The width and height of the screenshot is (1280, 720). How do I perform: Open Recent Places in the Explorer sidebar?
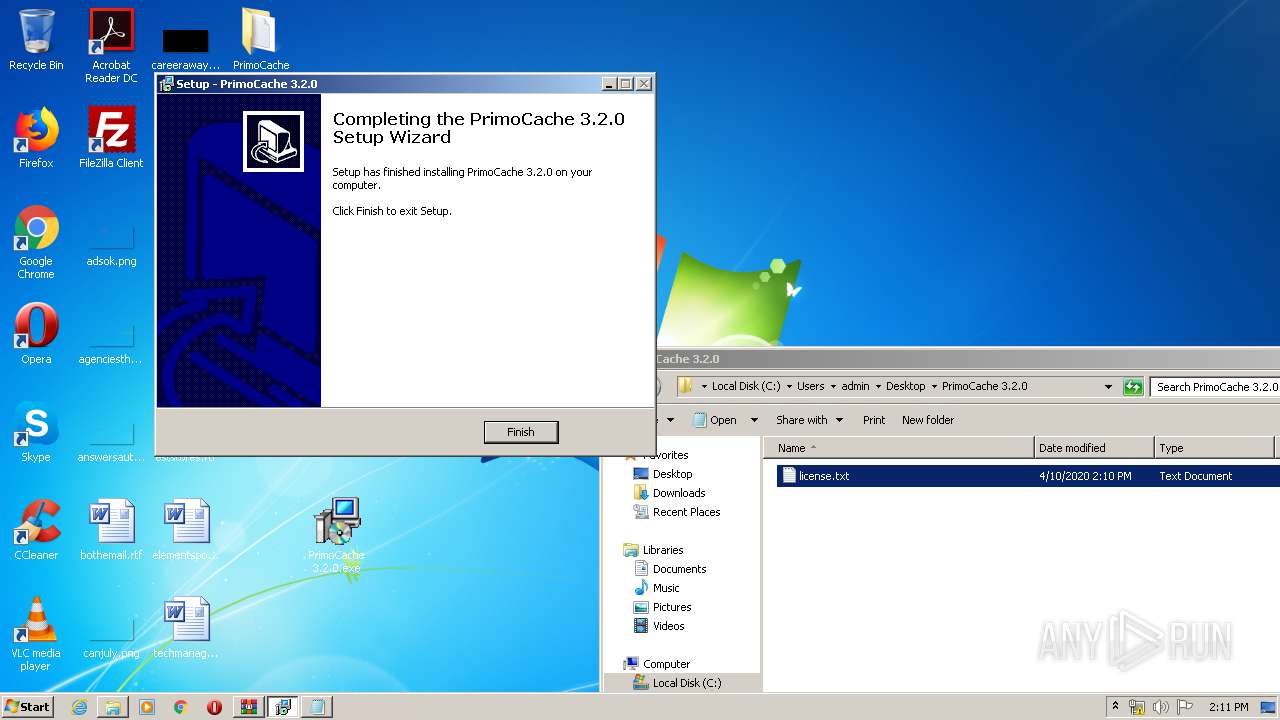(x=686, y=512)
